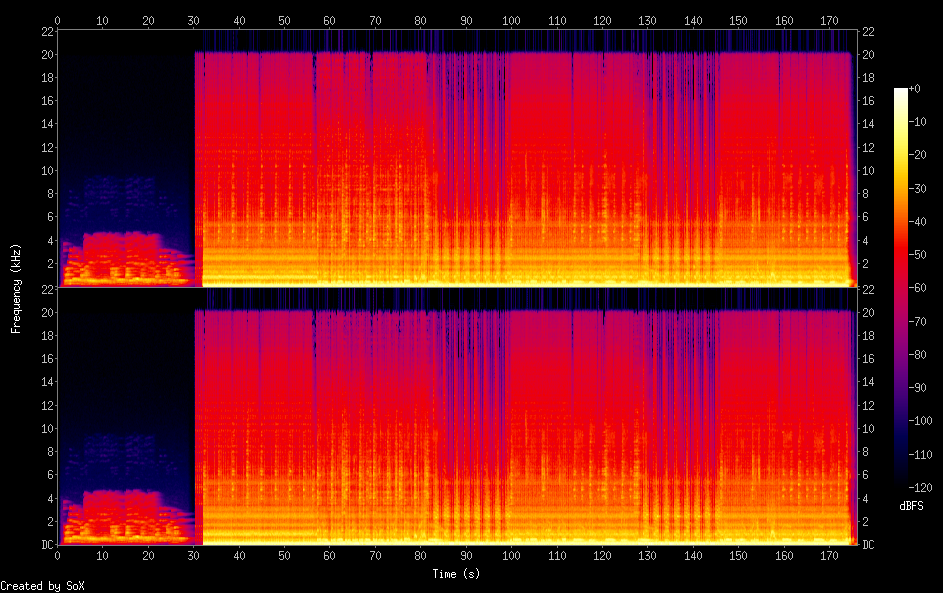The width and height of the screenshot is (943, 593).
Task: Click the 10 kHz label on lower channel's right axis
Action: pyautogui.click(x=868, y=428)
